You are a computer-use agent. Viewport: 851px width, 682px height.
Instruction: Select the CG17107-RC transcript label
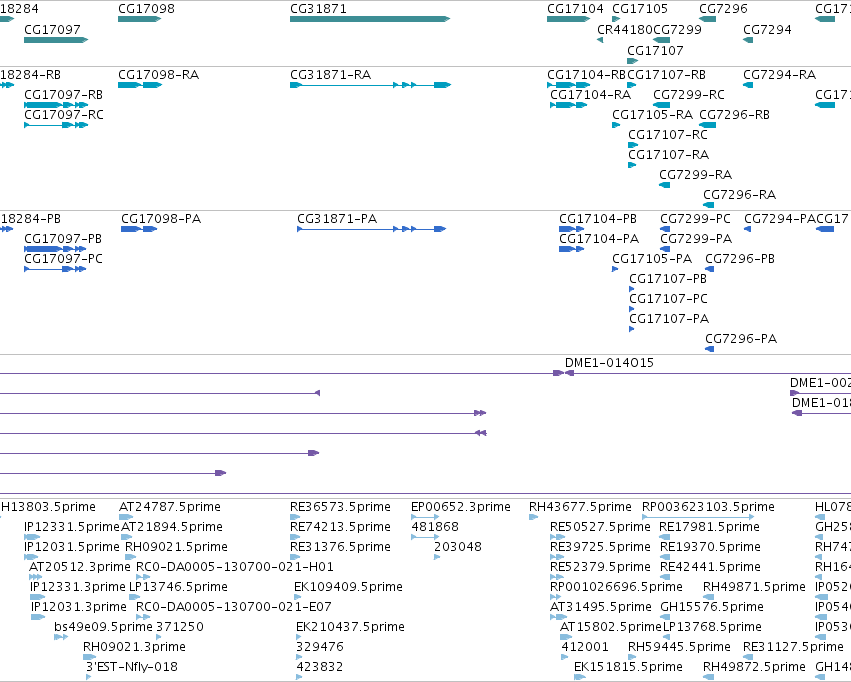[x=668, y=135]
